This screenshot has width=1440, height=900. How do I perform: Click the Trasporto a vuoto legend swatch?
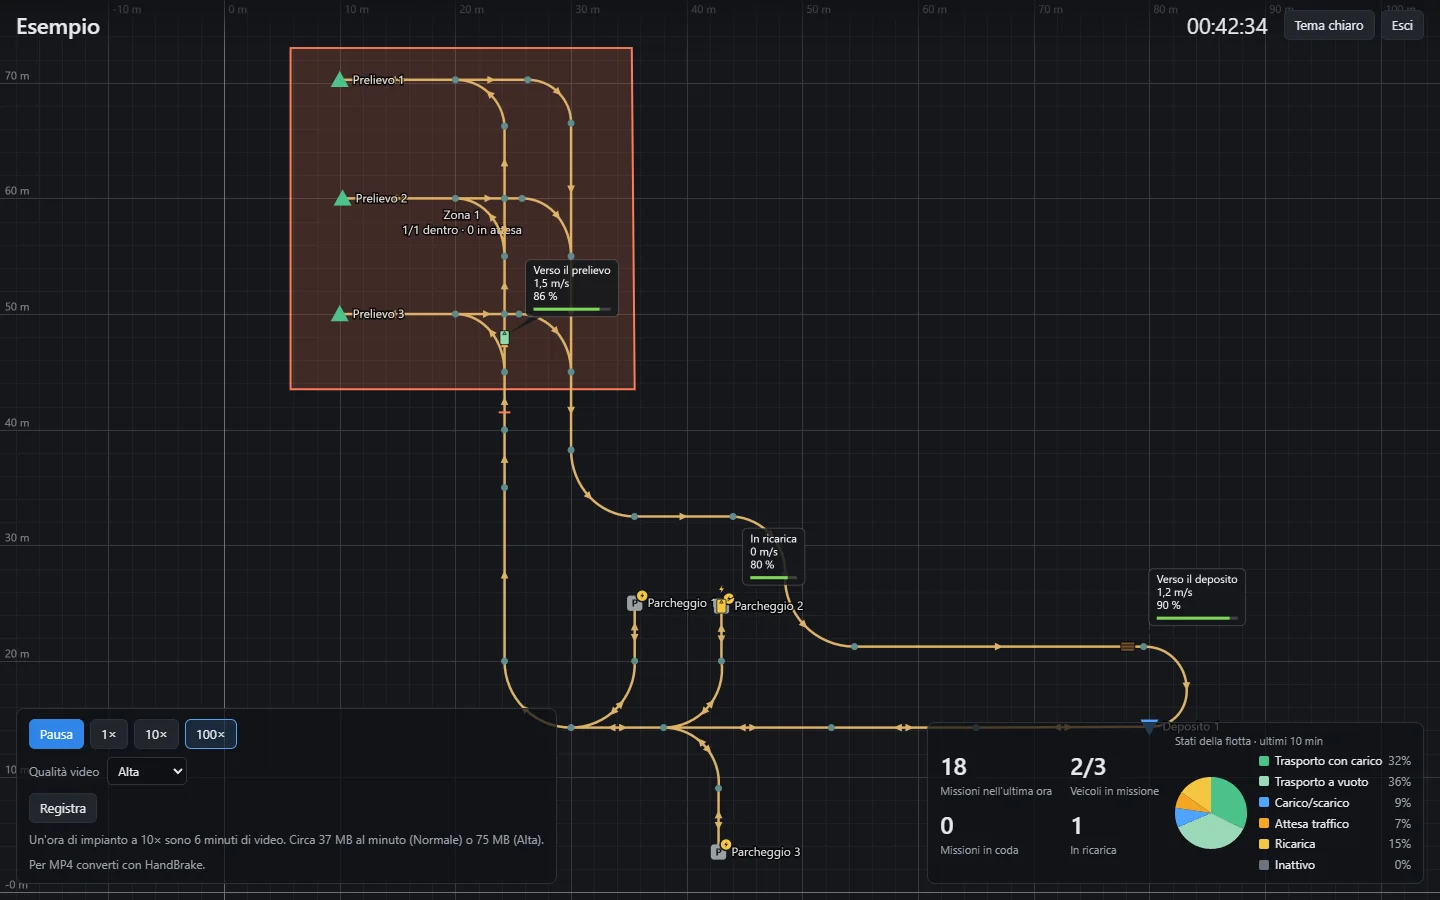[1264, 782]
